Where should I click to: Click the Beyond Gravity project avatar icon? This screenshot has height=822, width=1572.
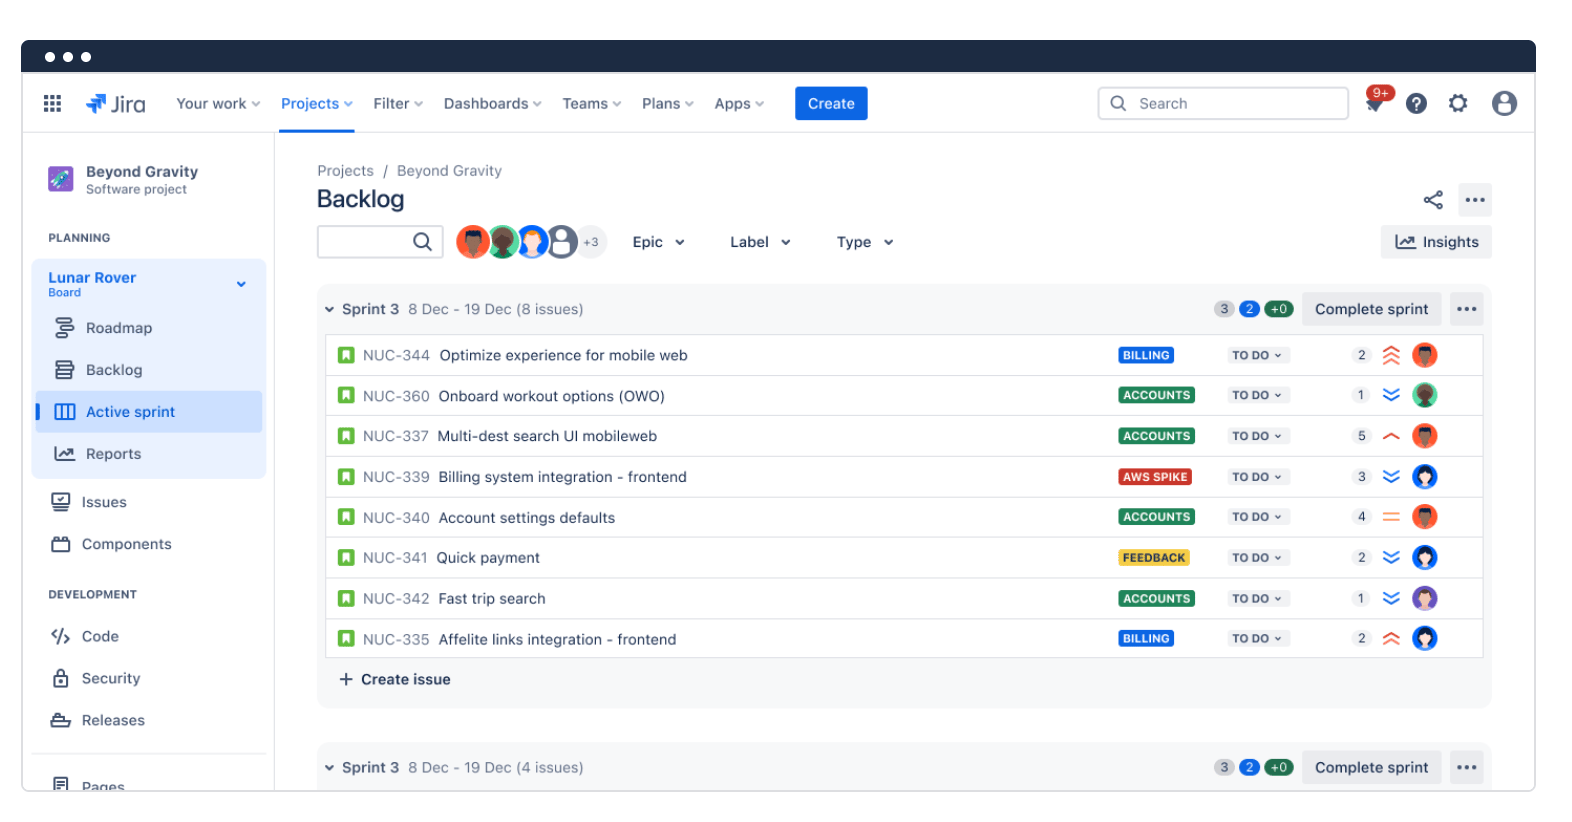tap(60, 179)
